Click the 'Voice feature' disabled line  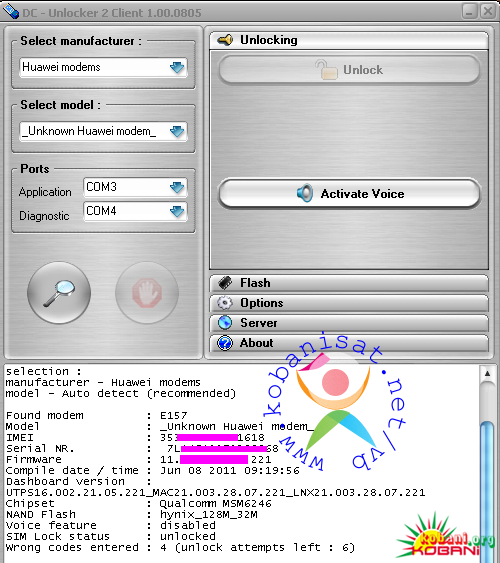click(111, 525)
